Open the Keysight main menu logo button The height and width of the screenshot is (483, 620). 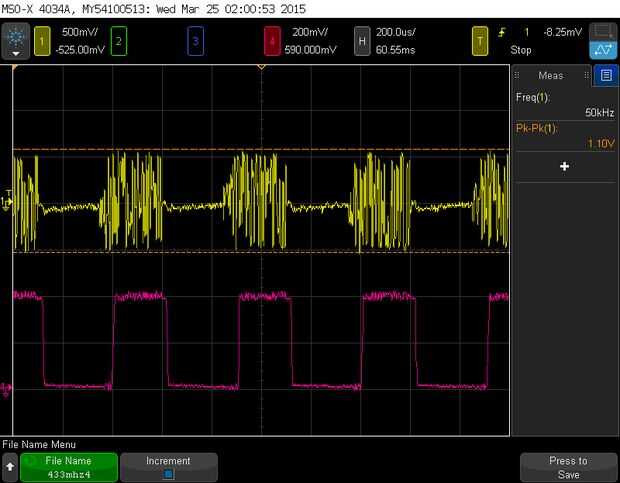click(x=16, y=41)
